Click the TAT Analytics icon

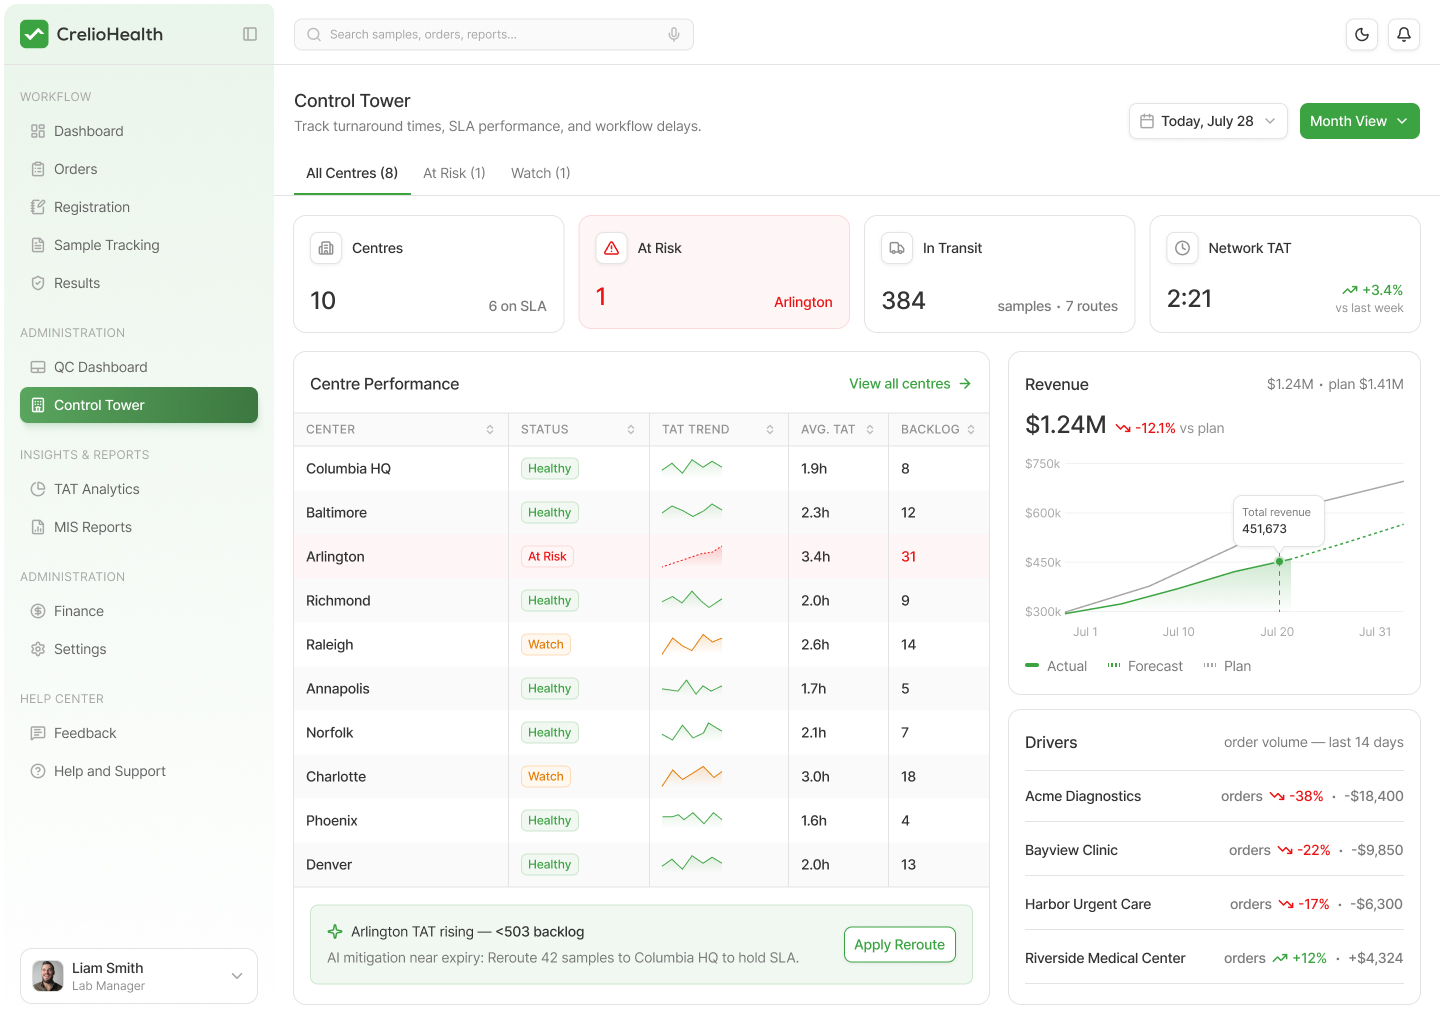[x=38, y=489]
